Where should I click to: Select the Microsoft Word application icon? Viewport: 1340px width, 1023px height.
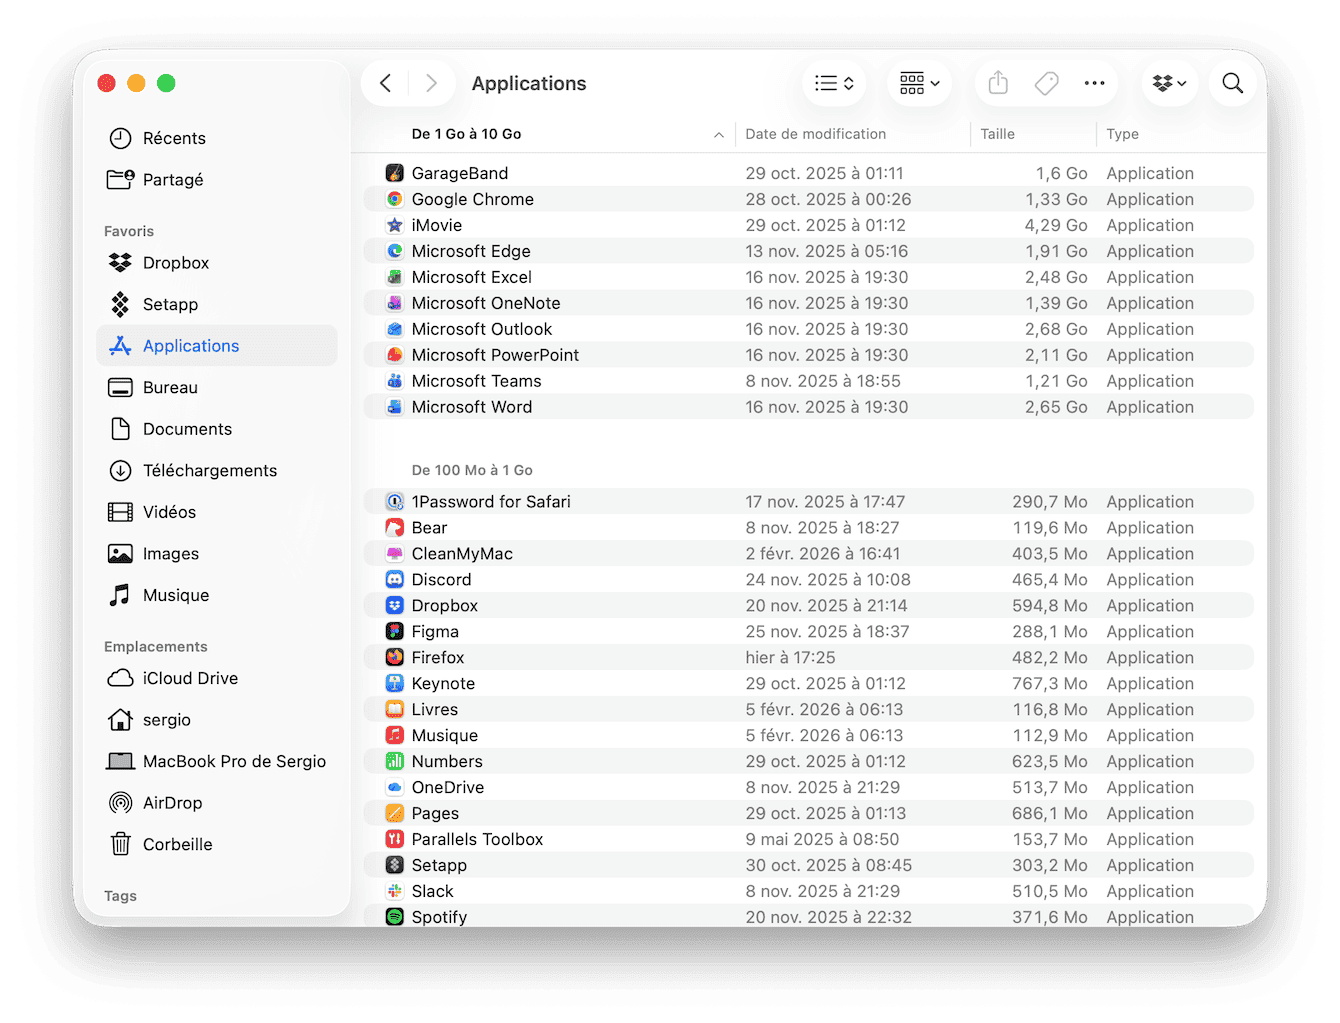[x=394, y=406]
